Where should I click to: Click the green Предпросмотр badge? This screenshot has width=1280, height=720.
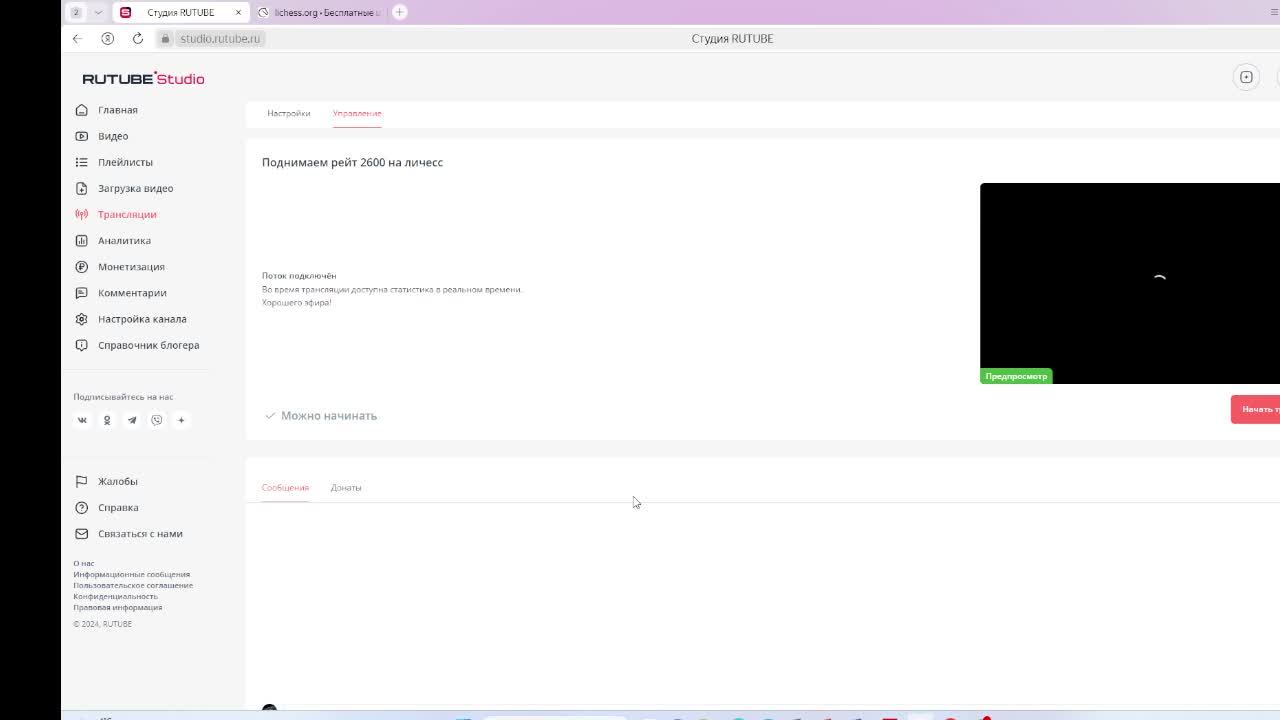[1016, 376]
